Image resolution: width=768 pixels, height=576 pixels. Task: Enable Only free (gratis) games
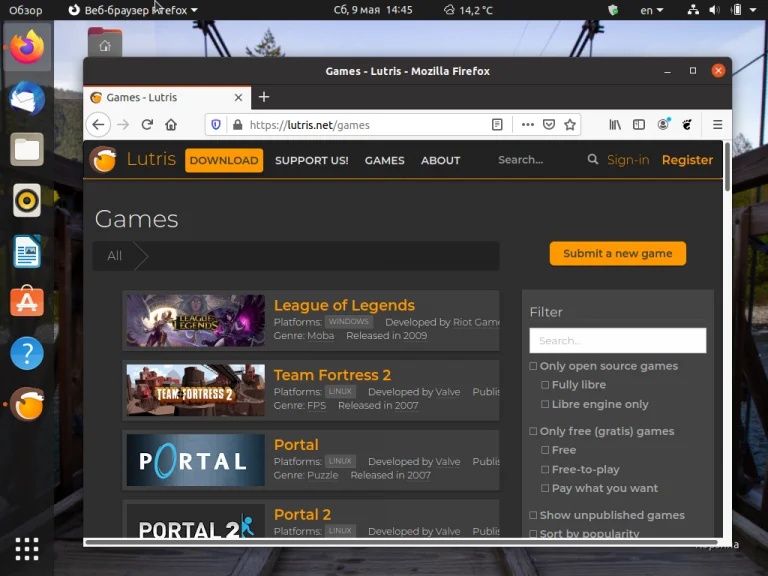click(533, 432)
